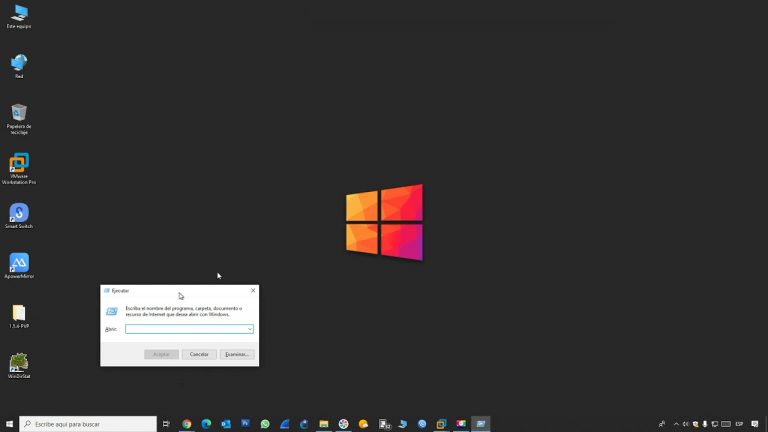Open the People tray icon
The image size is (768, 432).
662,424
